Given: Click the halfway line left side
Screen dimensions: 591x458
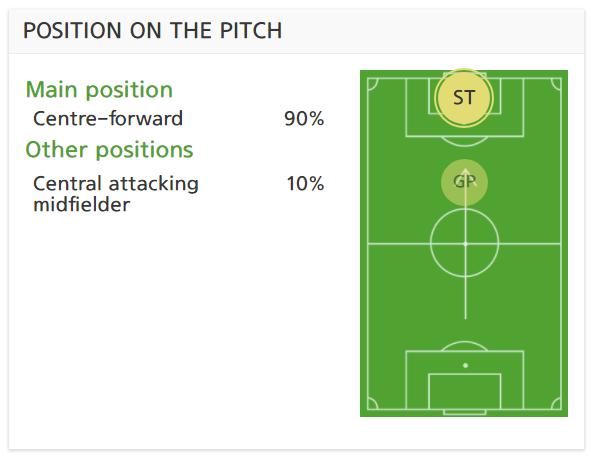Looking at the screenshot, I should point(398,244).
